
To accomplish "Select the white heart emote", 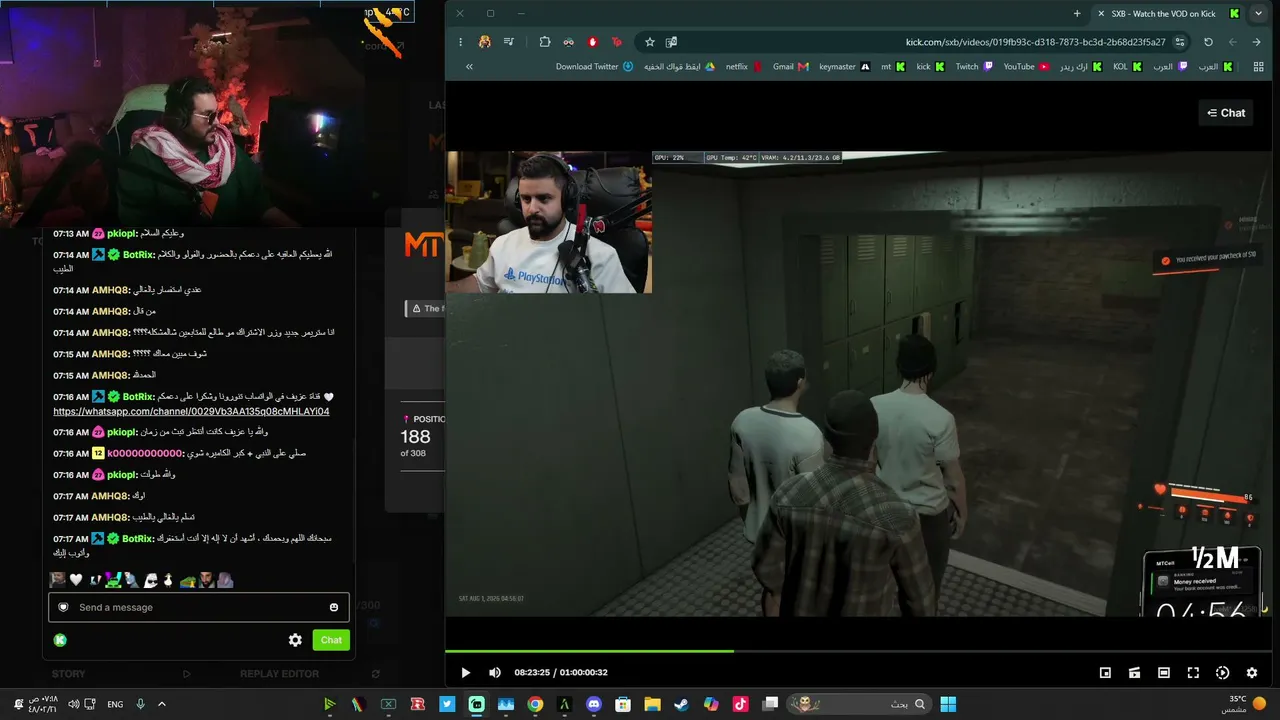I will click(x=75, y=580).
